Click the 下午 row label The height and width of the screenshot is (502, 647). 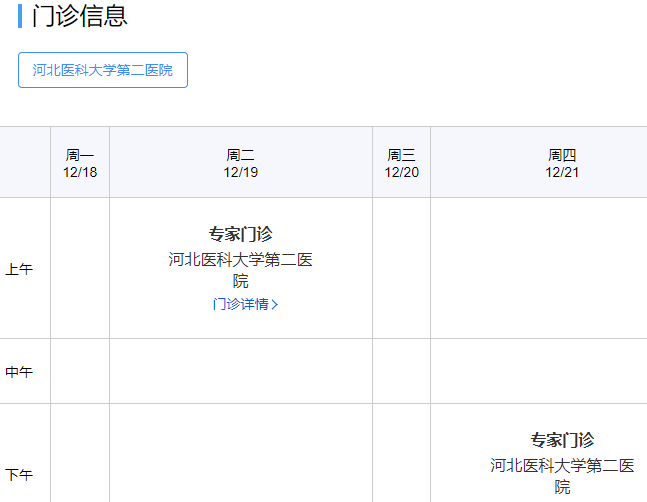coord(19,474)
